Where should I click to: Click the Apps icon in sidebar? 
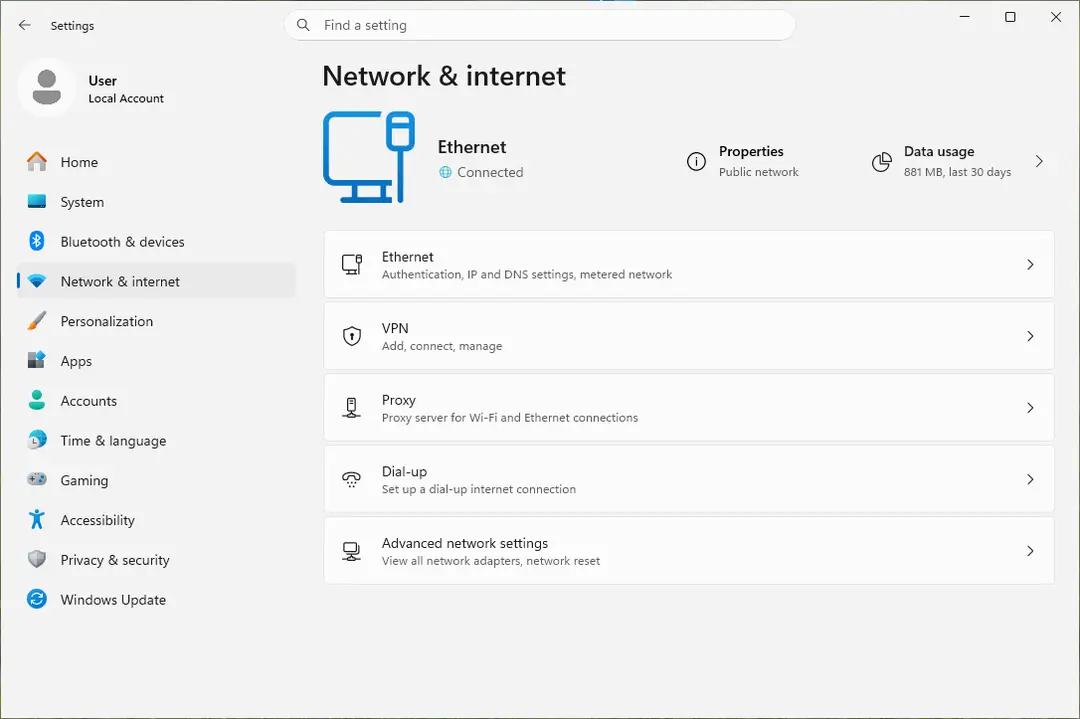[37, 360]
